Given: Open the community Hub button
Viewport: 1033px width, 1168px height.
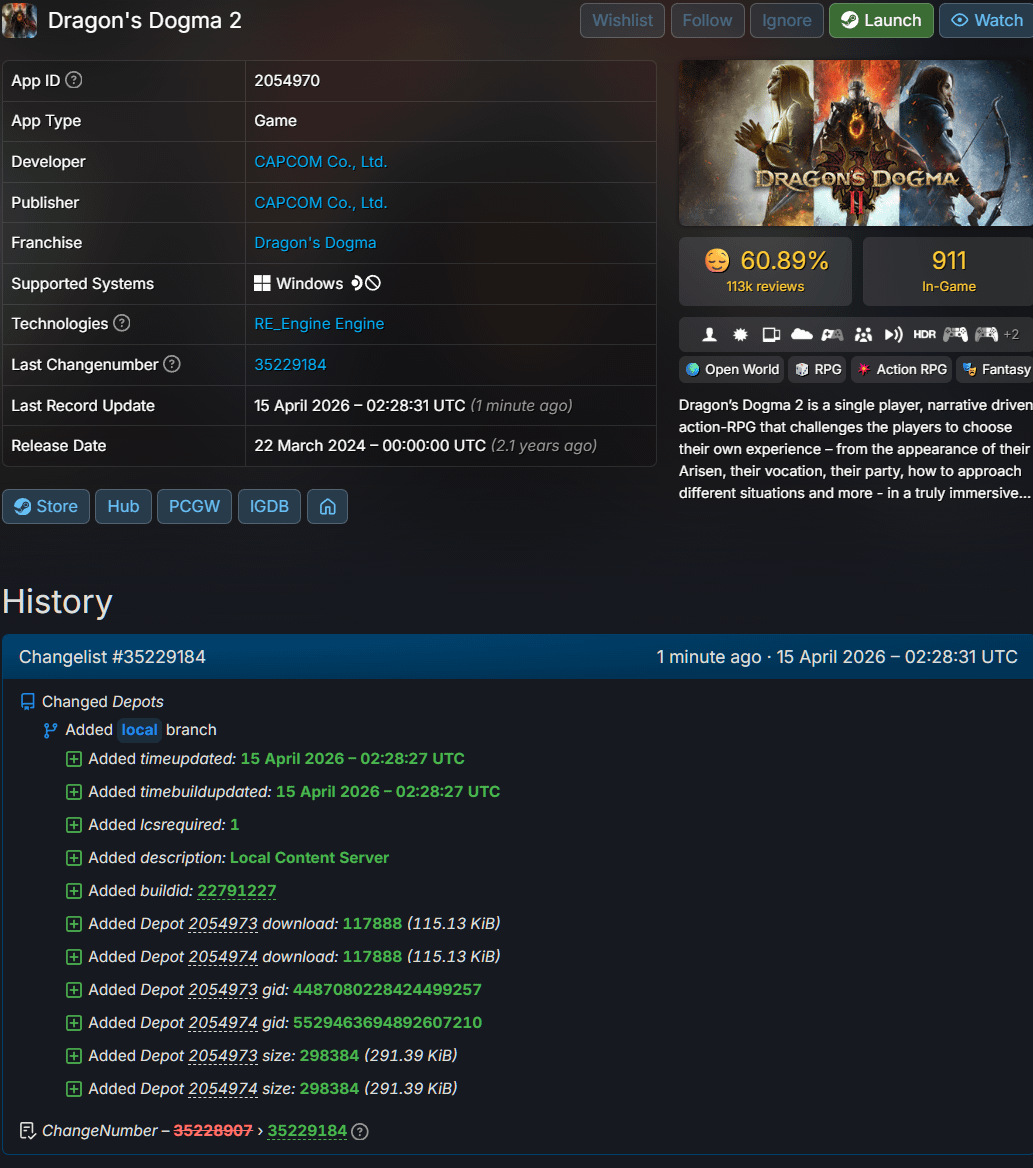Looking at the screenshot, I should tap(124, 507).
